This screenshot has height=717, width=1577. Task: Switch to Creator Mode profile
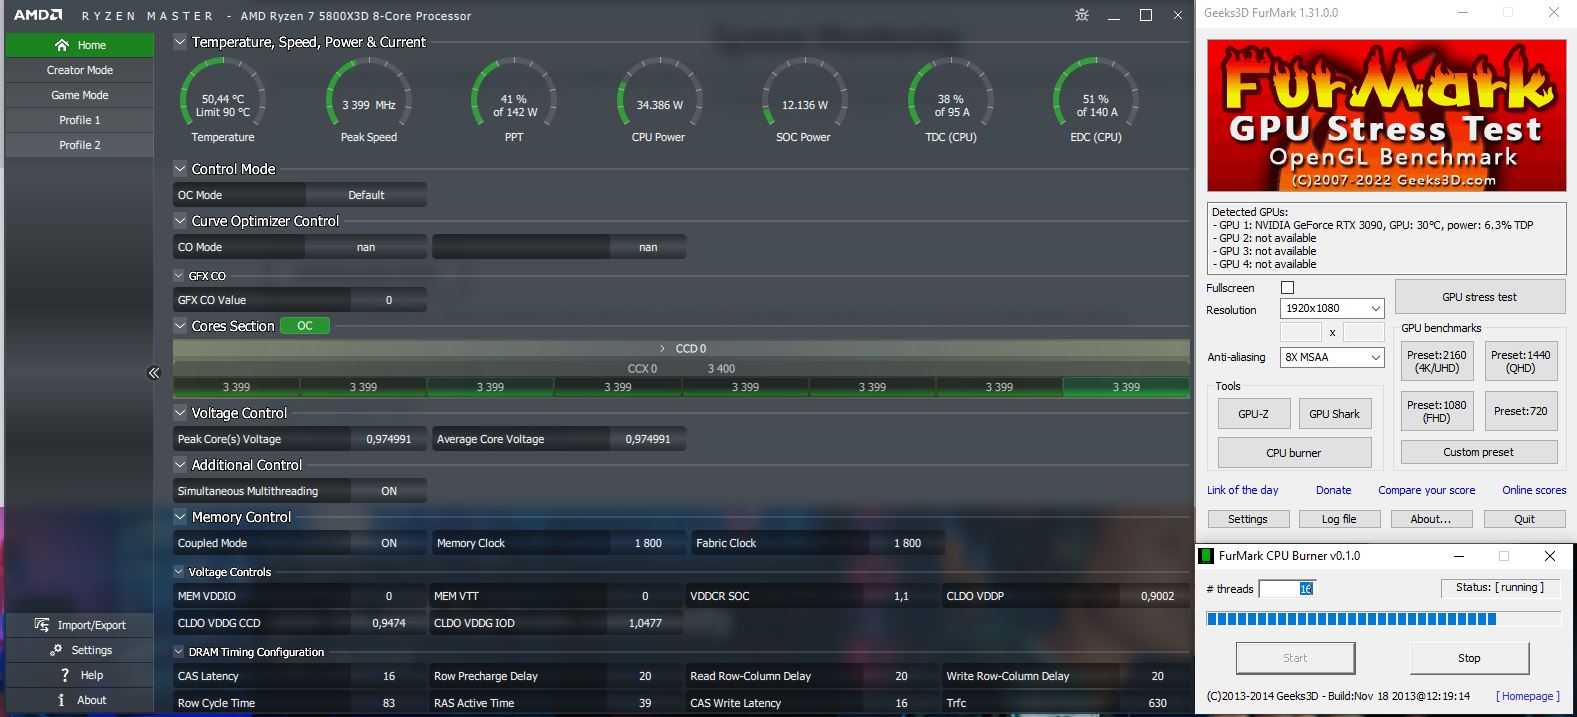(x=80, y=70)
